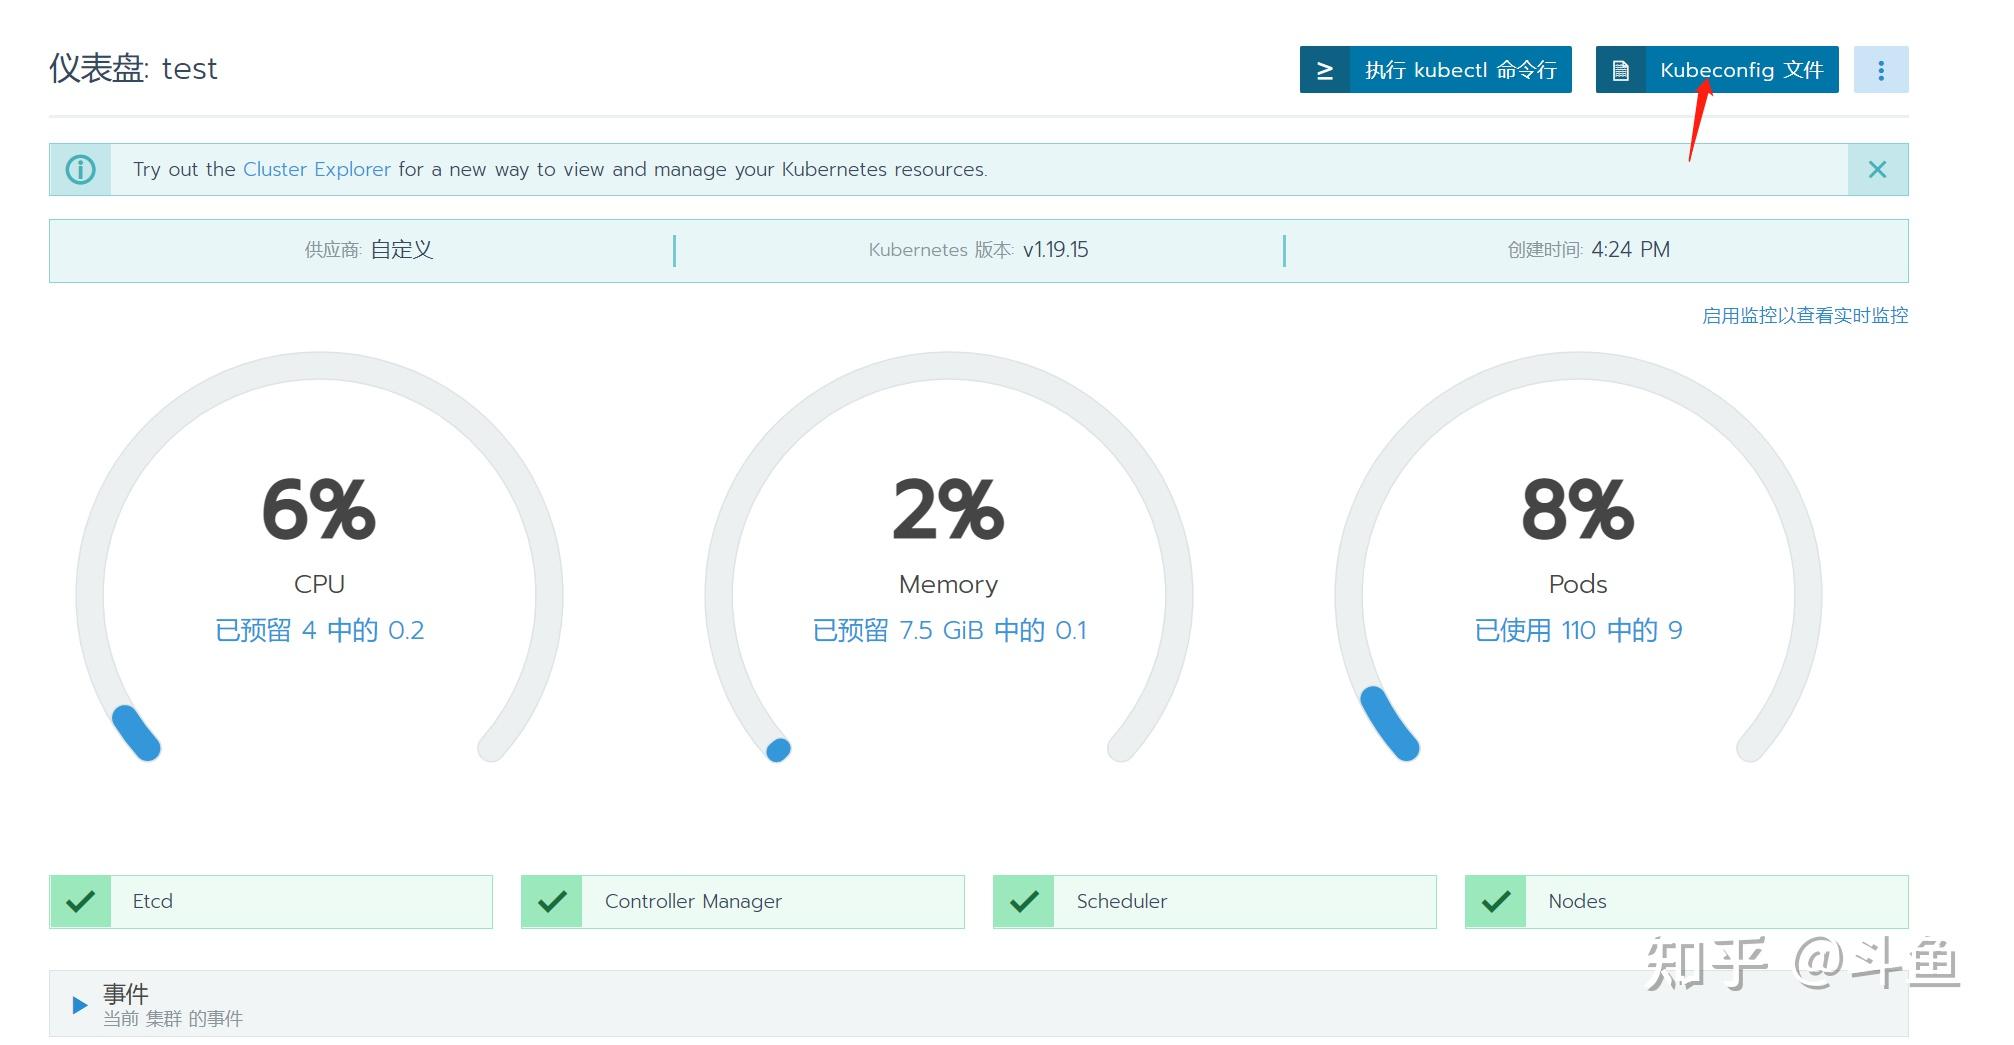This screenshot has height=1045, width=2014.
Task: Click the CPU gauge blue progress indicator
Action: point(136,733)
